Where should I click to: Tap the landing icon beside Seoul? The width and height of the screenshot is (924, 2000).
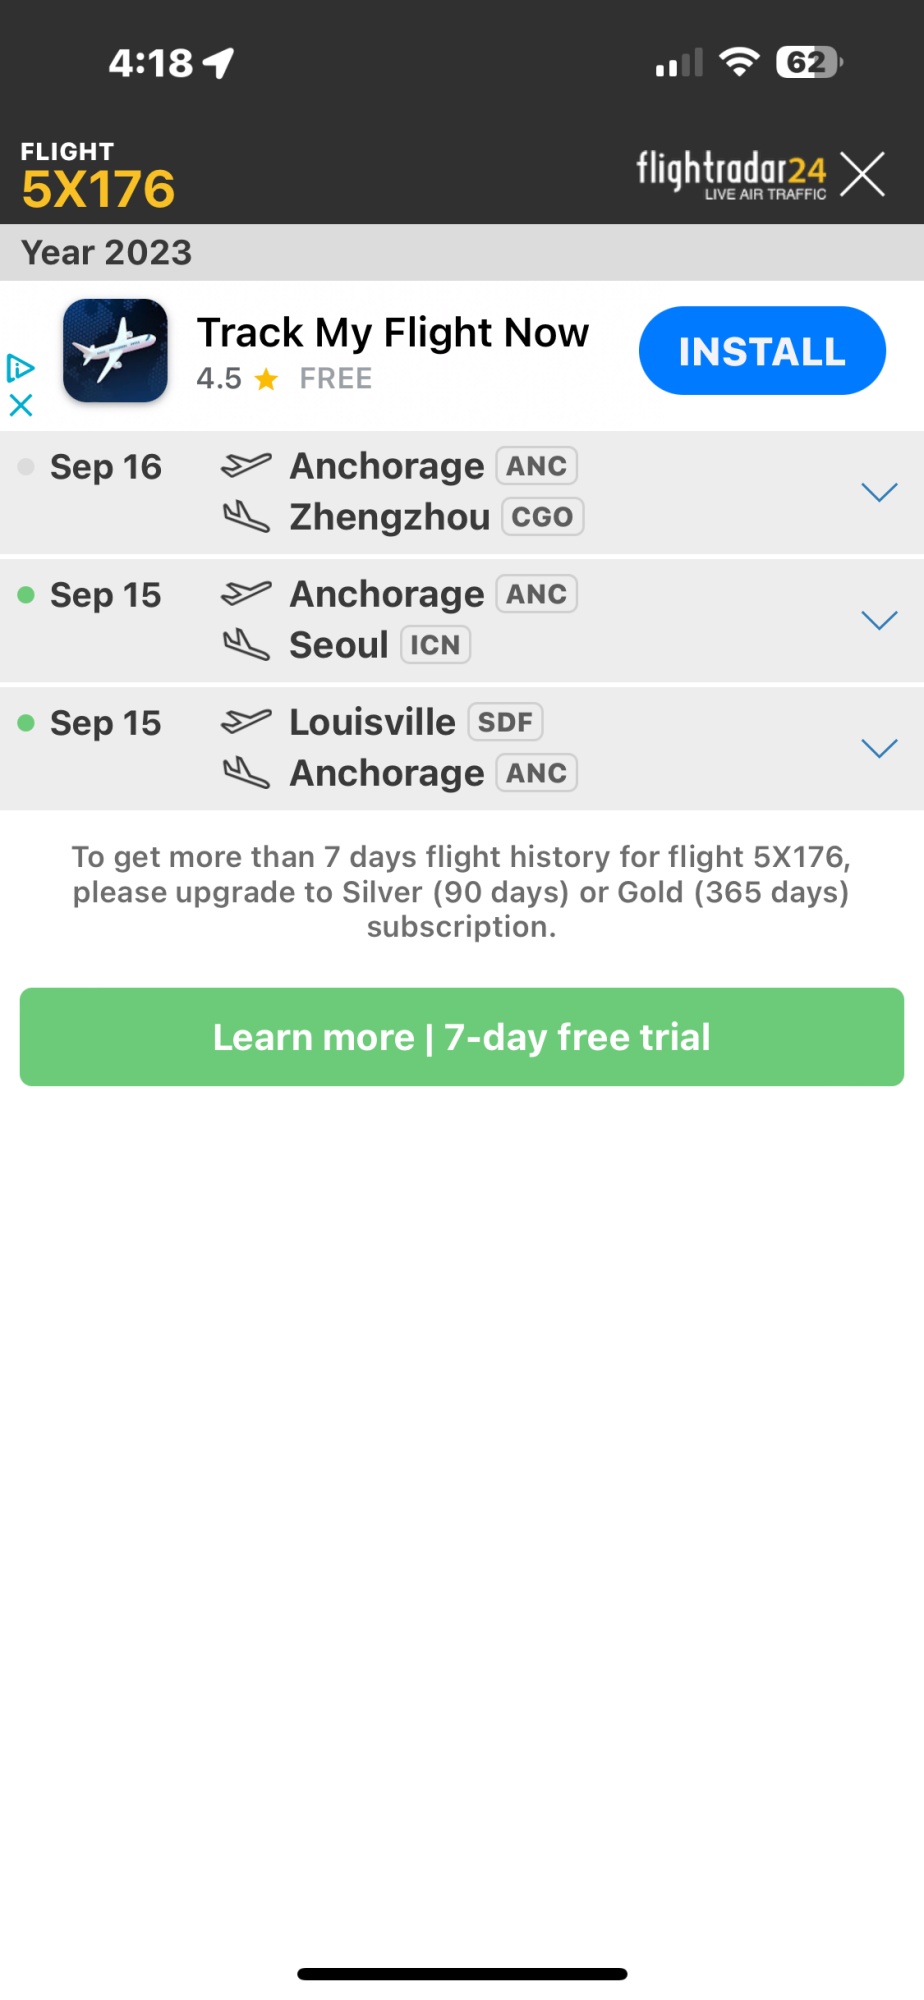point(246,645)
